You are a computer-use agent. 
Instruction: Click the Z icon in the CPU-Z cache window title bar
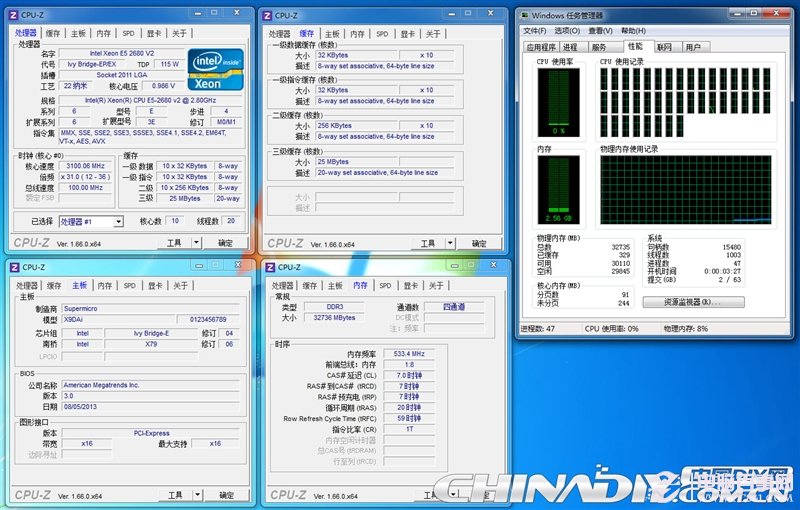(x=267, y=16)
